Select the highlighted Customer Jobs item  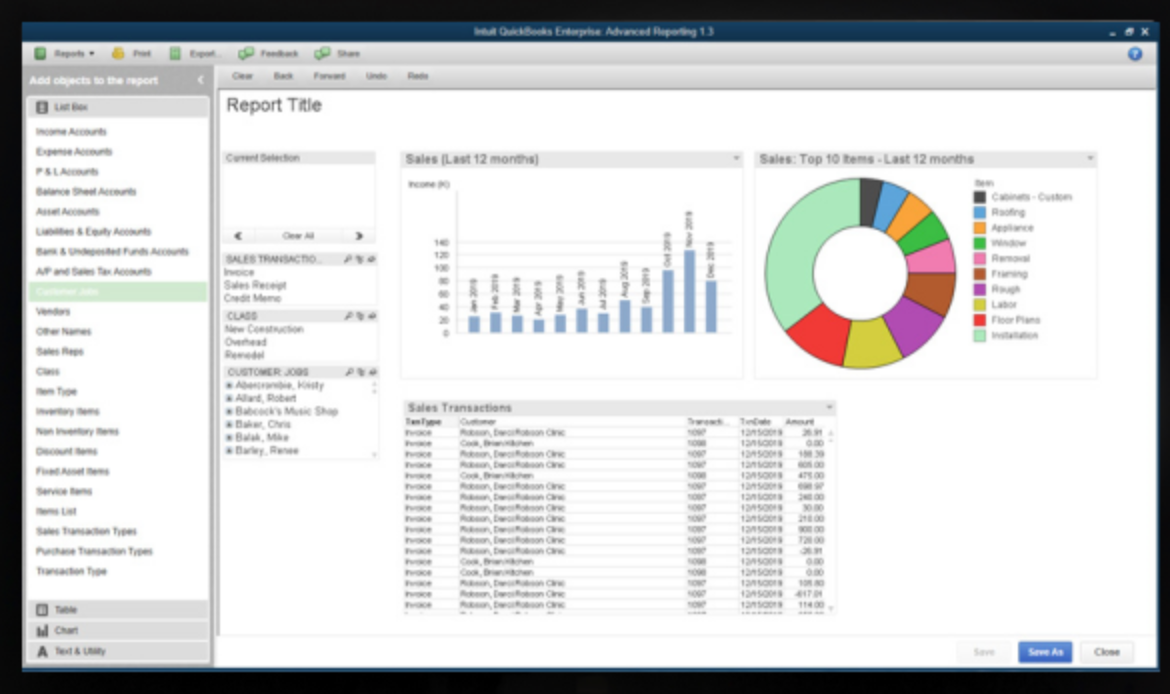(118, 292)
